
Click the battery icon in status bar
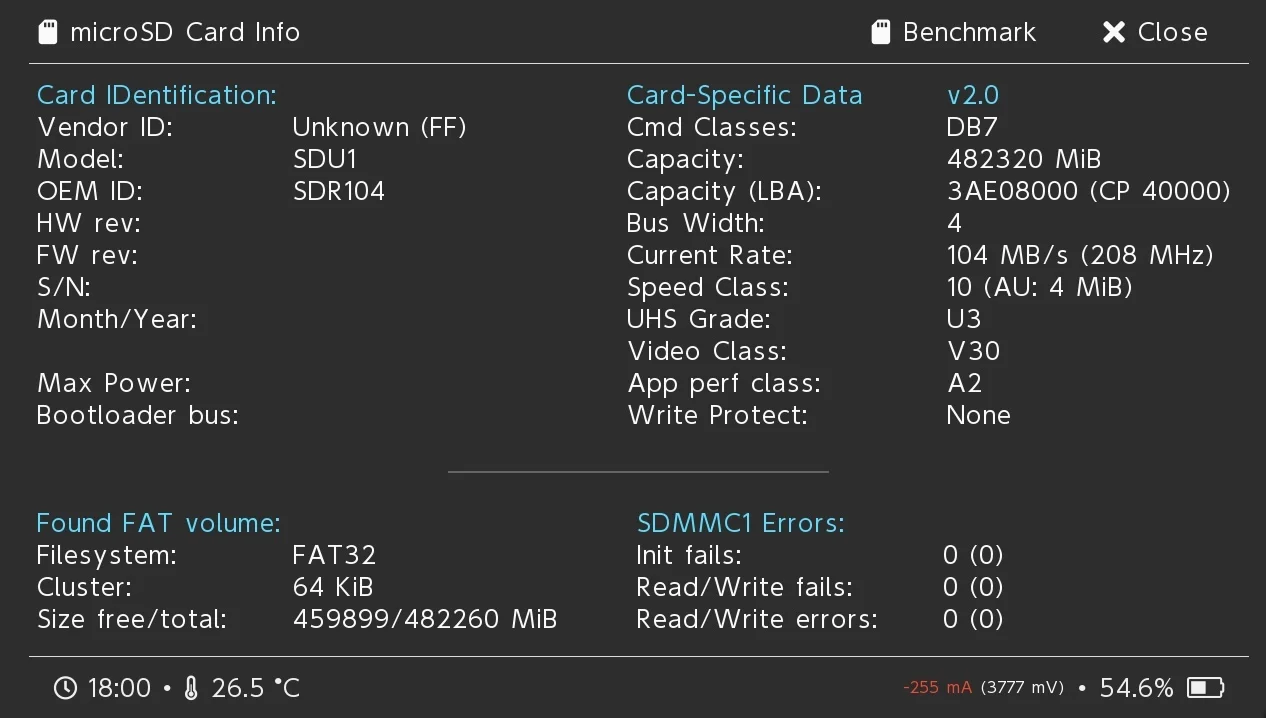pyautogui.click(x=1205, y=688)
